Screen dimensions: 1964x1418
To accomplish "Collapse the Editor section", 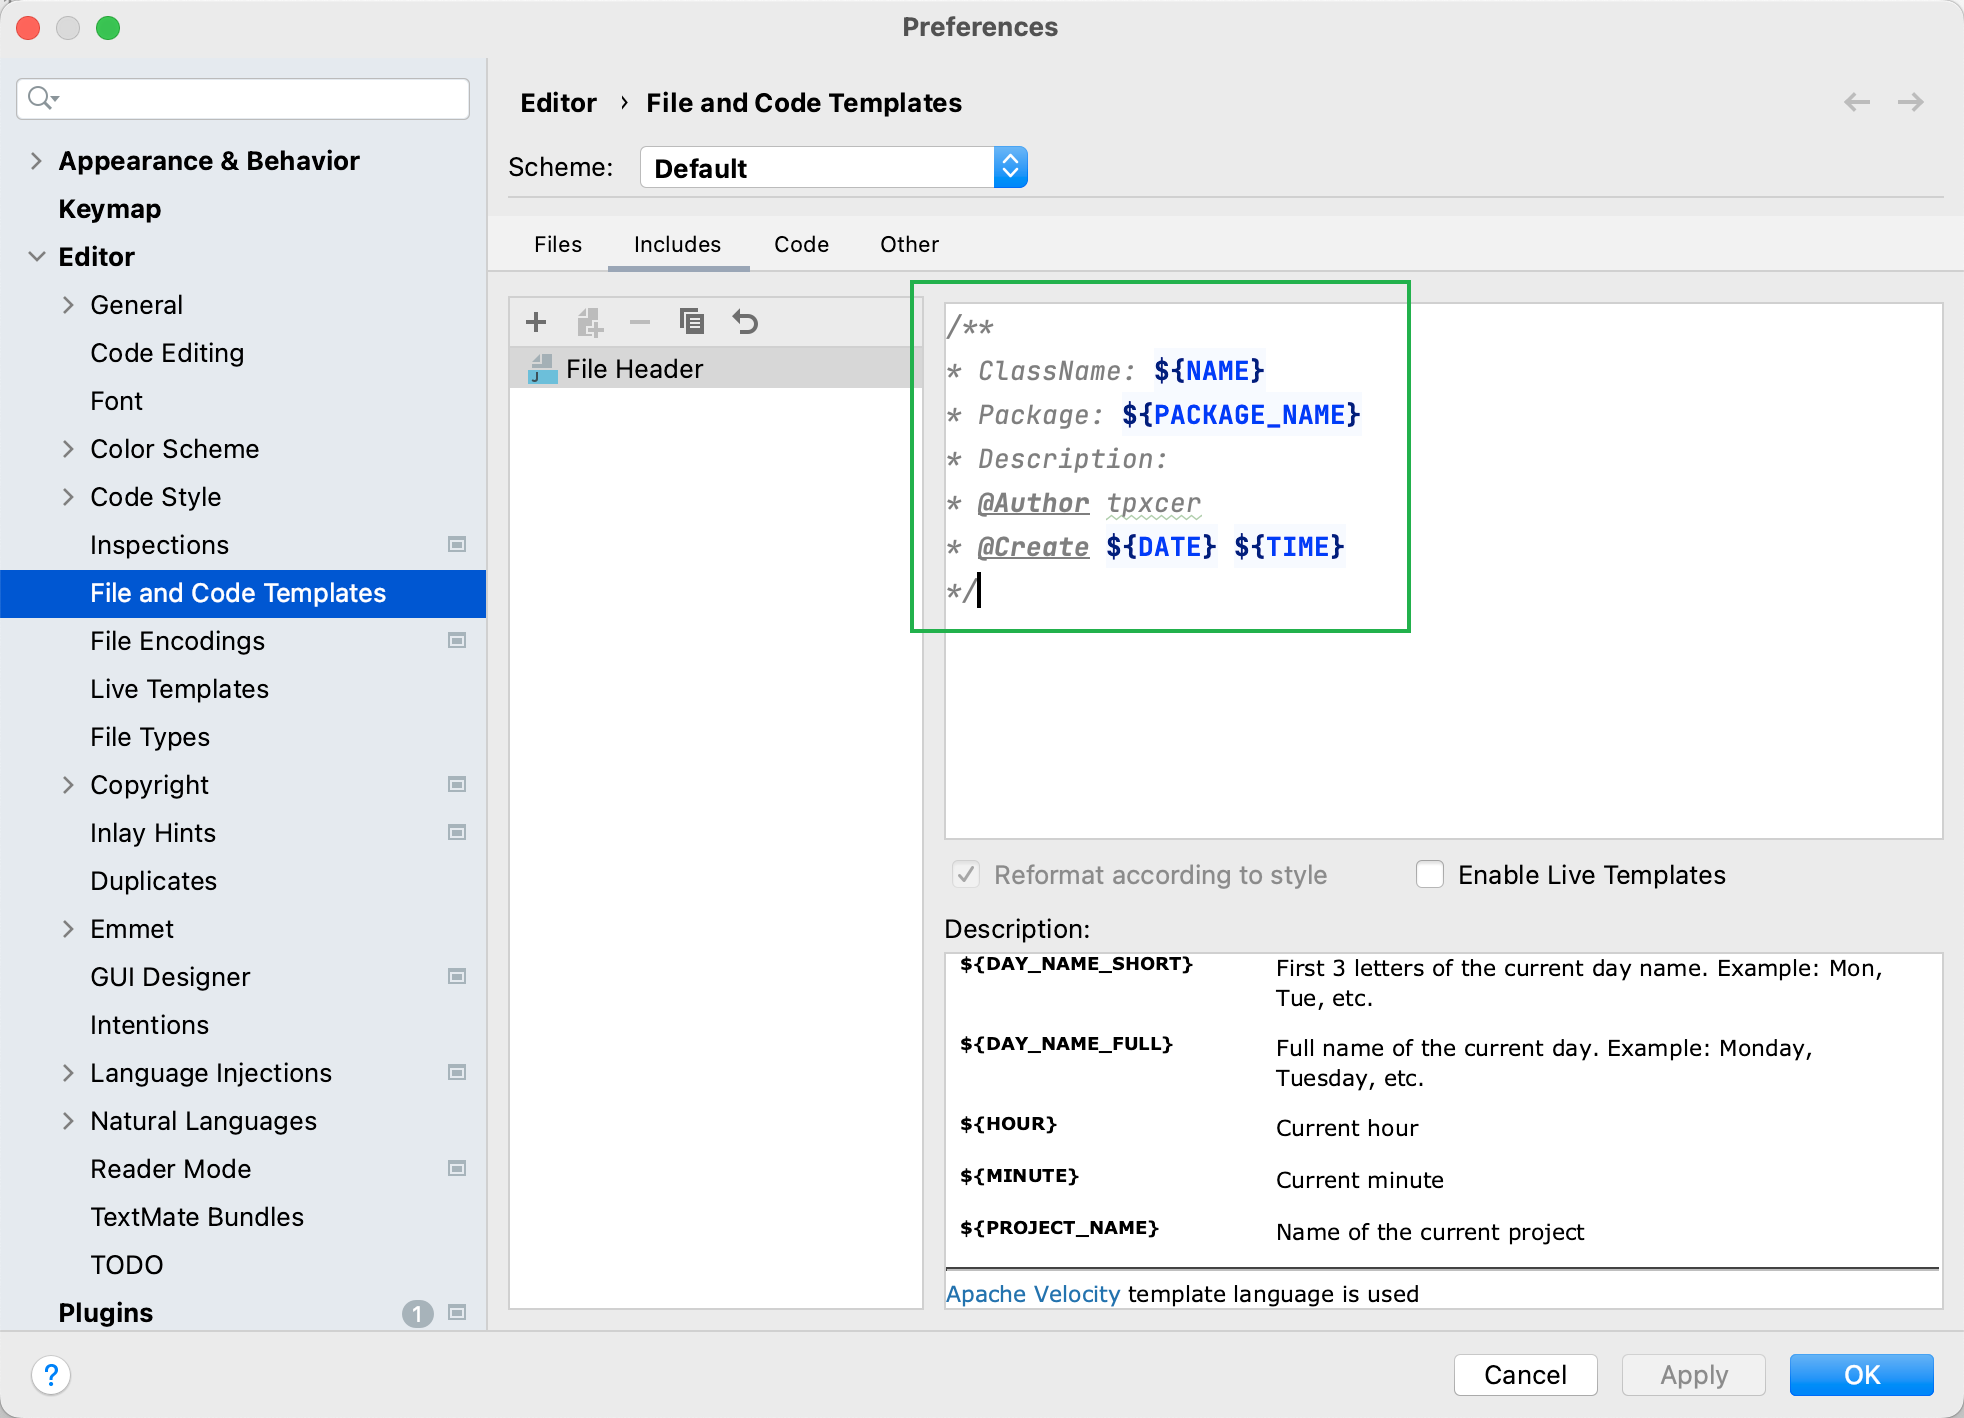I will coord(36,257).
